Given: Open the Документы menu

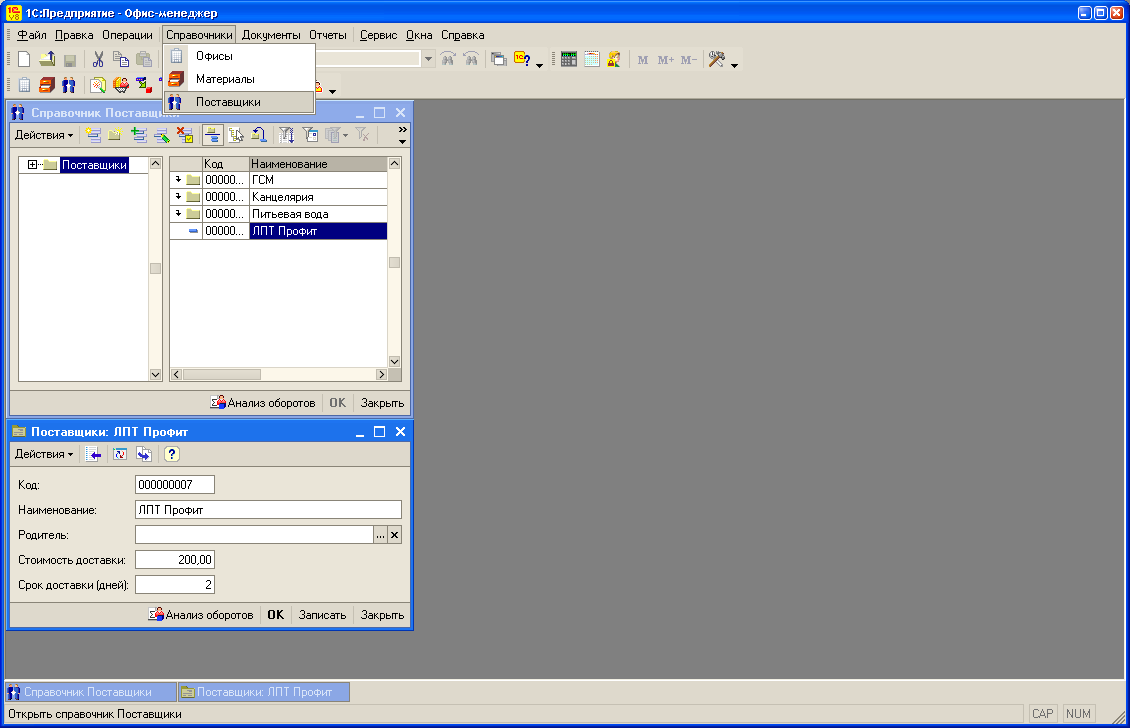Looking at the screenshot, I should pyautogui.click(x=271, y=35).
